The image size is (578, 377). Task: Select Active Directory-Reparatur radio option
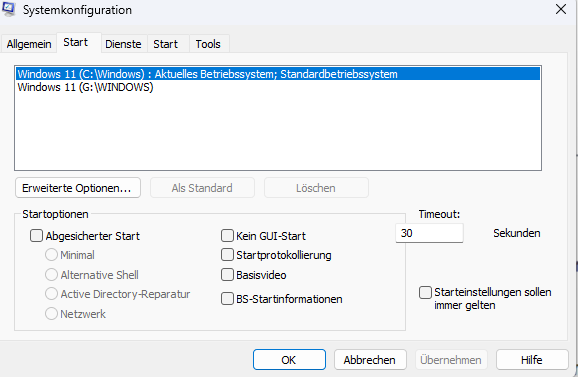pyautogui.click(x=51, y=294)
